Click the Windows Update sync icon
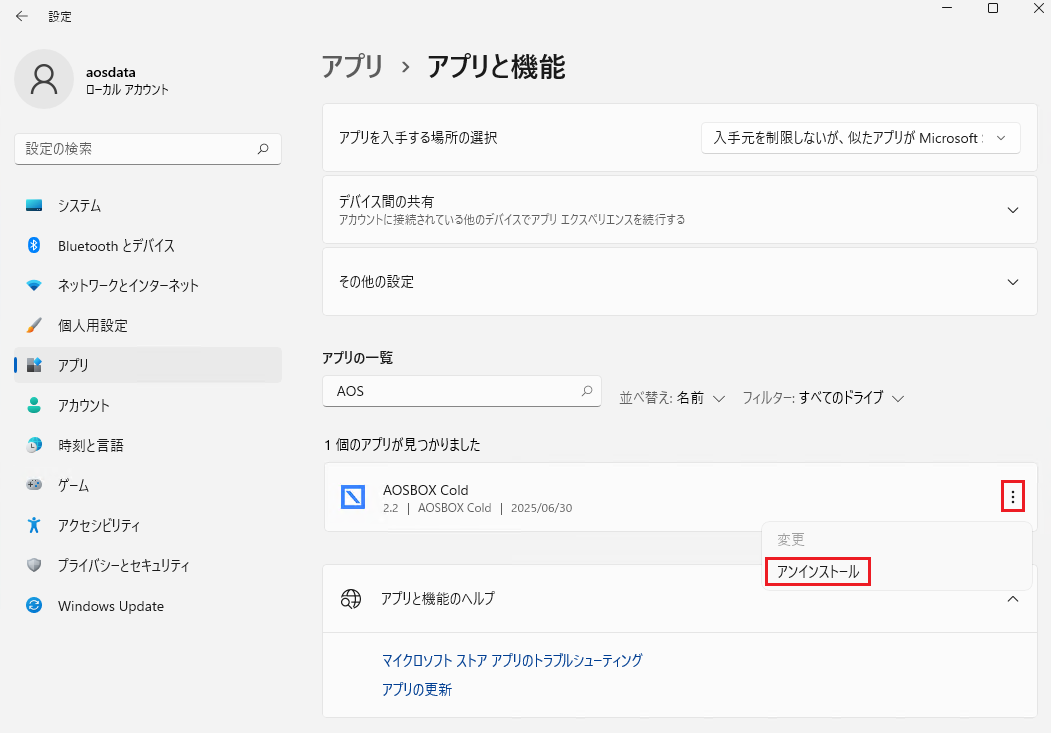 [x=34, y=606]
